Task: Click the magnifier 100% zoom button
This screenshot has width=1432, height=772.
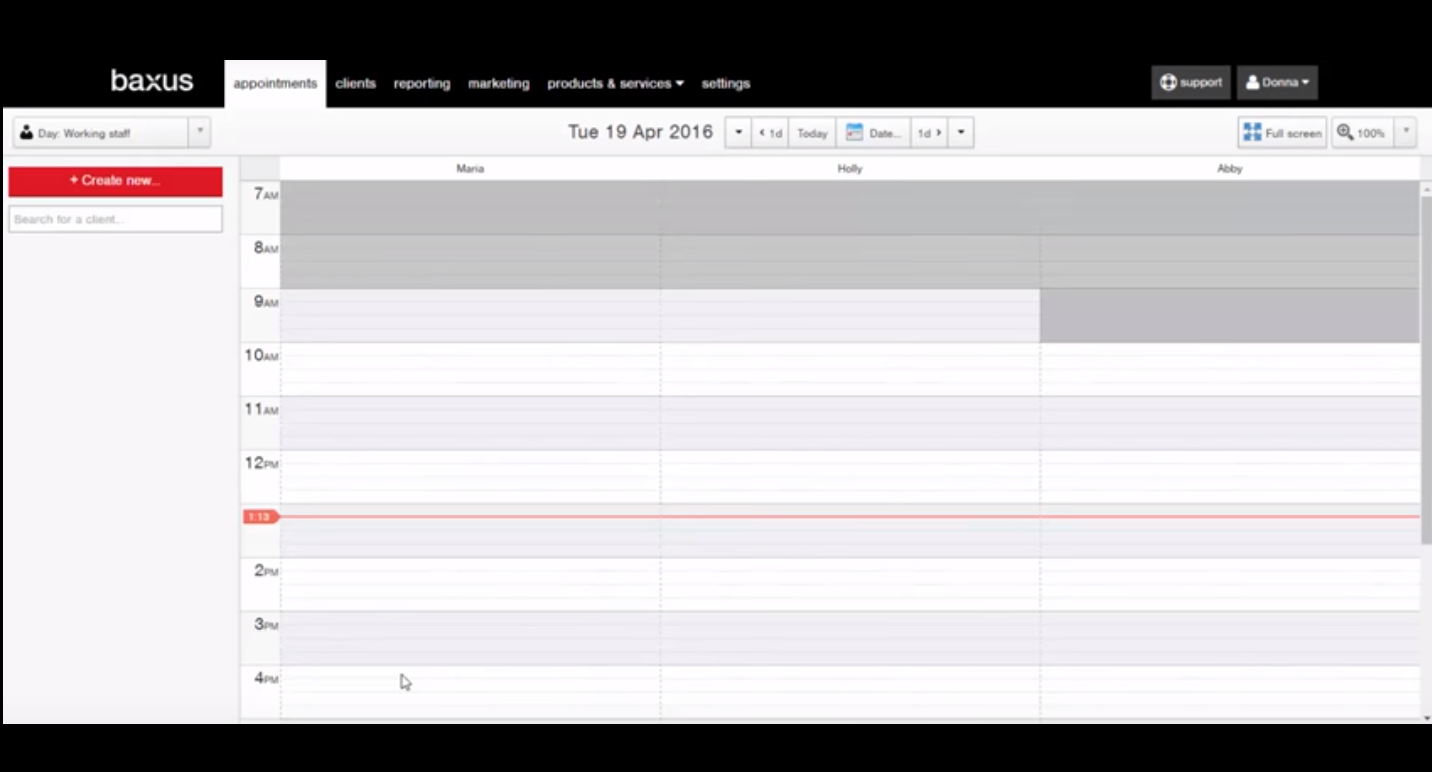Action: [1361, 133]
